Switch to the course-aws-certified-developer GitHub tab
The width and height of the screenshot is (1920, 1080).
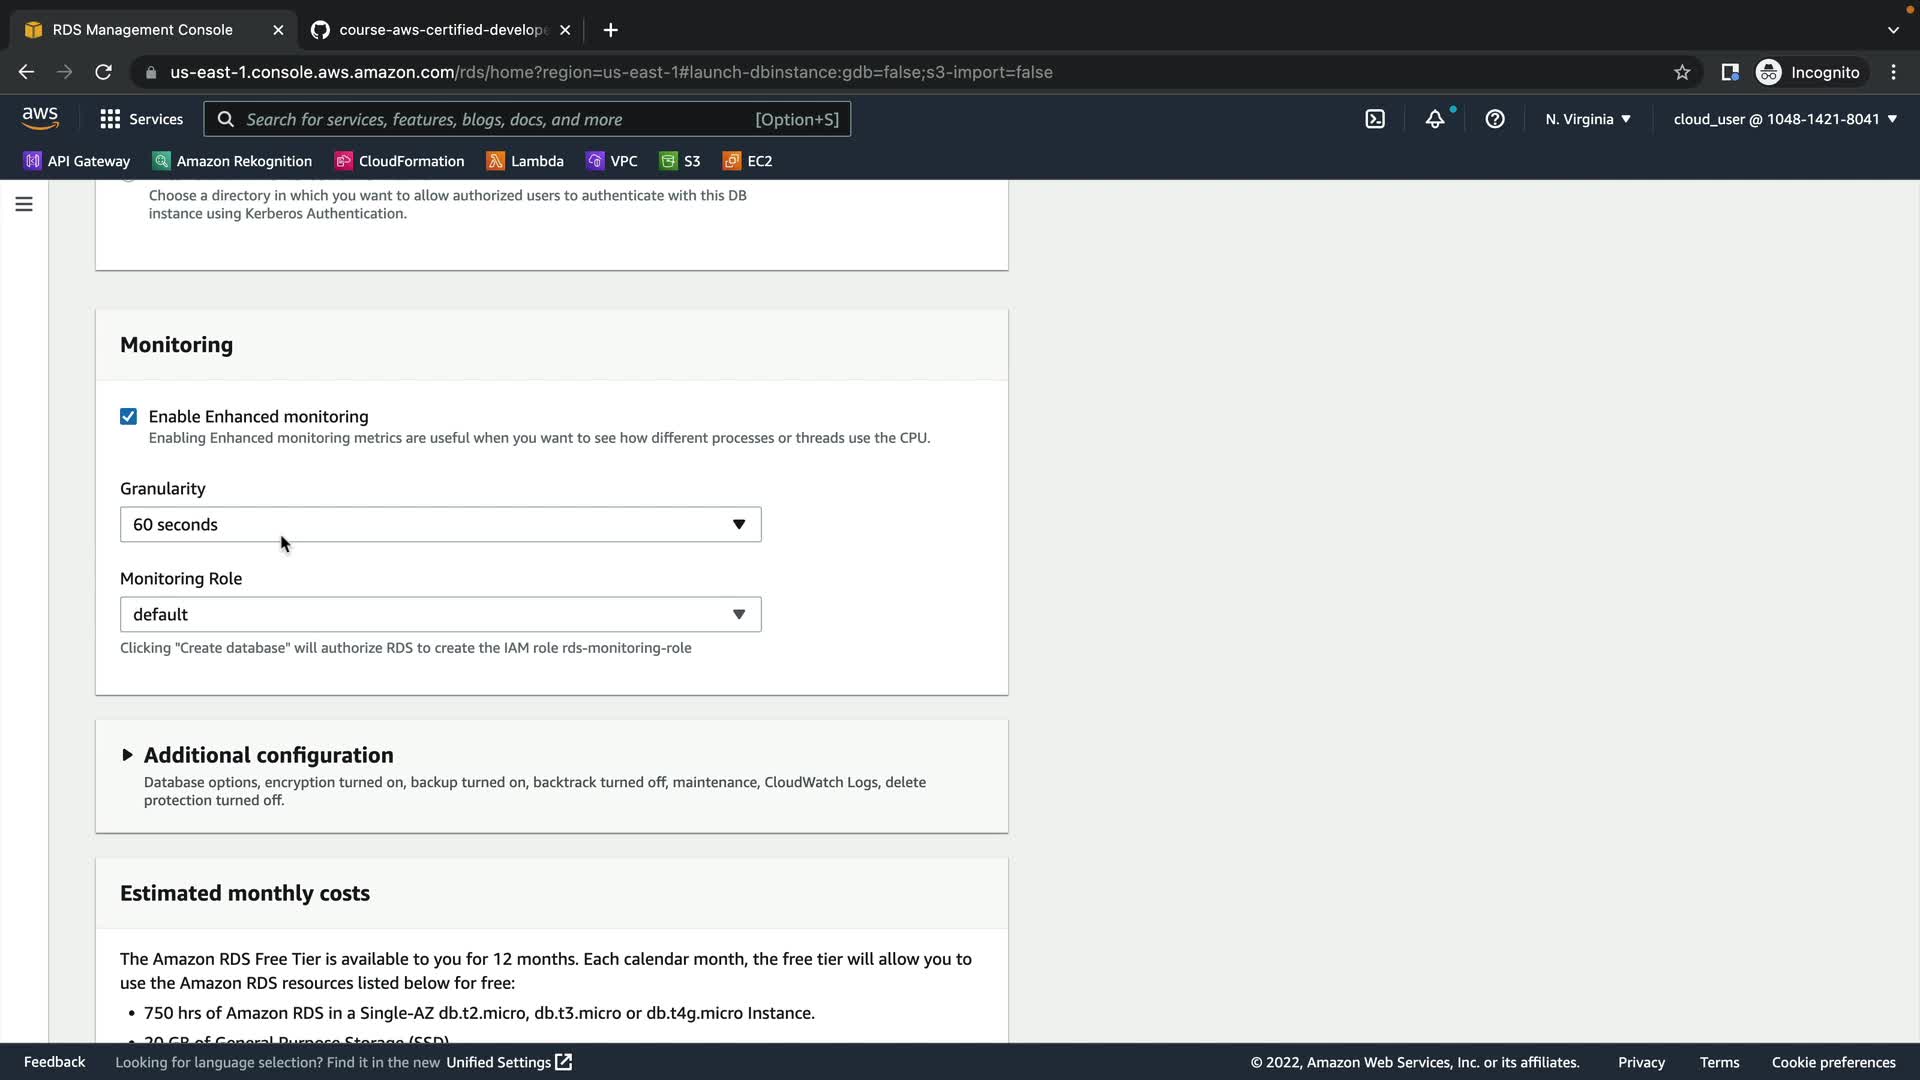pyautogui.click(x=440, y=30)
